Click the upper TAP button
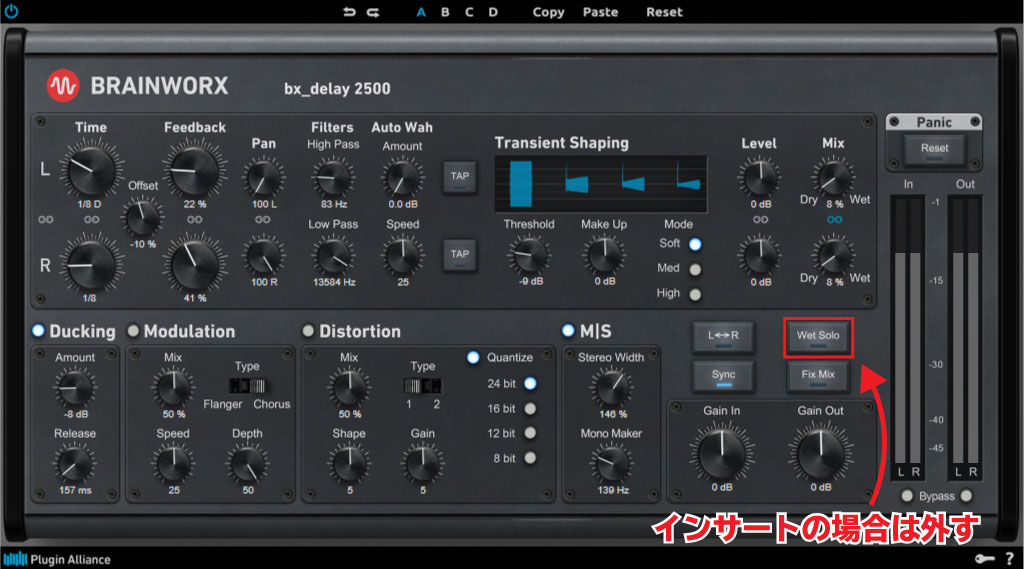Screen dimensions: 1024x569 pos(460,177)
